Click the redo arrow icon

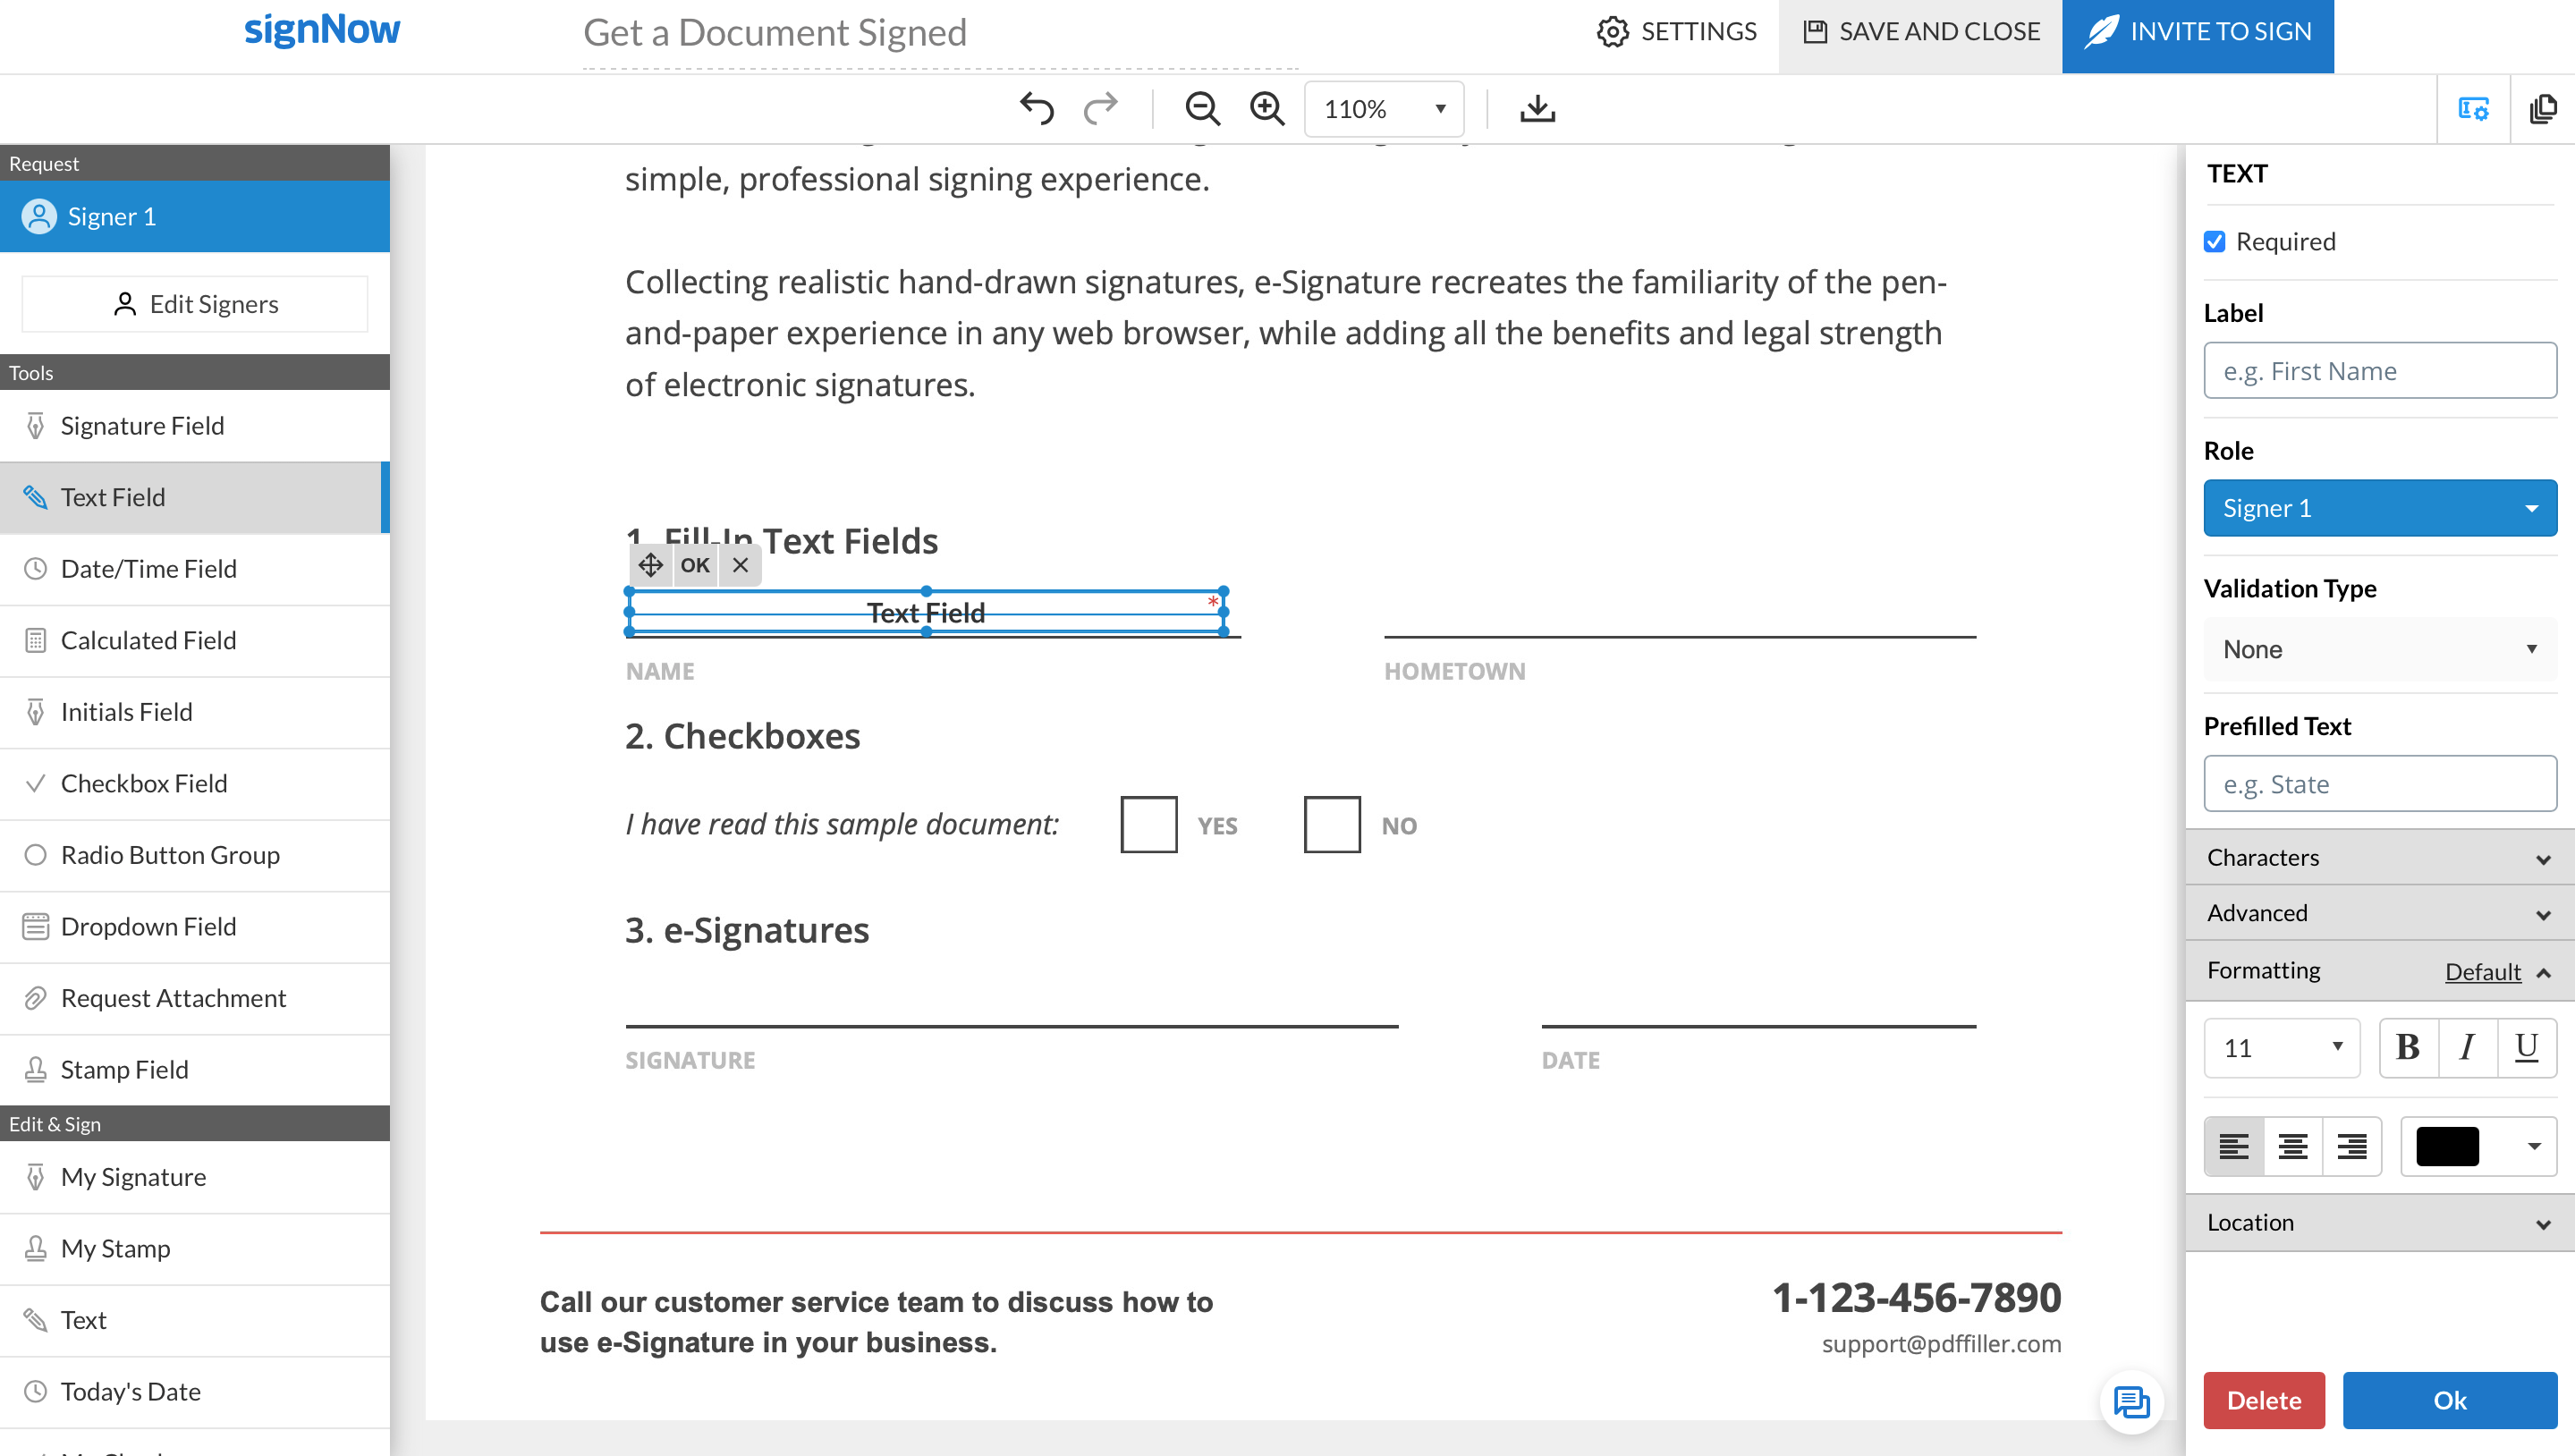coord(1100,108)
